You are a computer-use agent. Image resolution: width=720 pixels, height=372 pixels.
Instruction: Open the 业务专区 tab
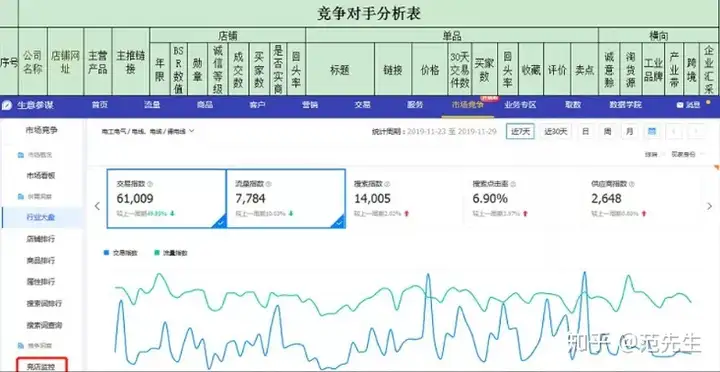point(520,105)
